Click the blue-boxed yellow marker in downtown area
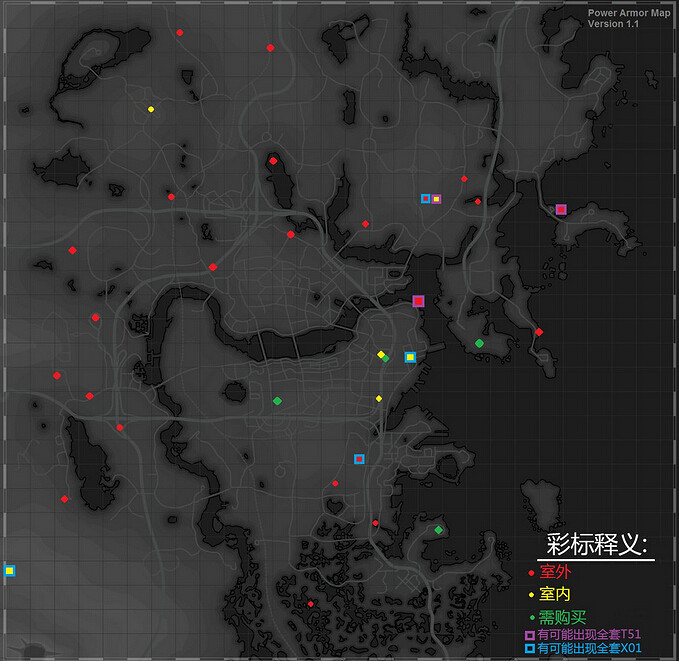Image resolution: width=679 pixels, height=661 pixels. pyautogui.click(x=409, y=357)
